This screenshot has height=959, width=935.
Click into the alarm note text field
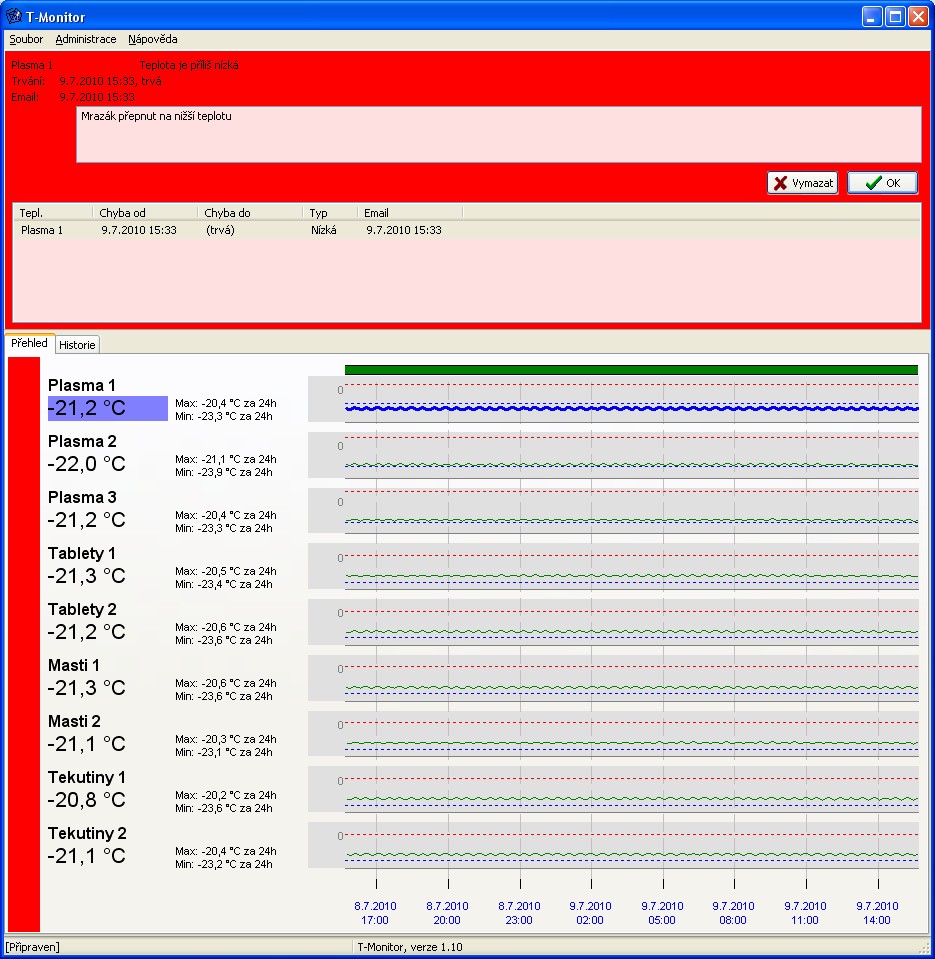(x=498, y=135)
